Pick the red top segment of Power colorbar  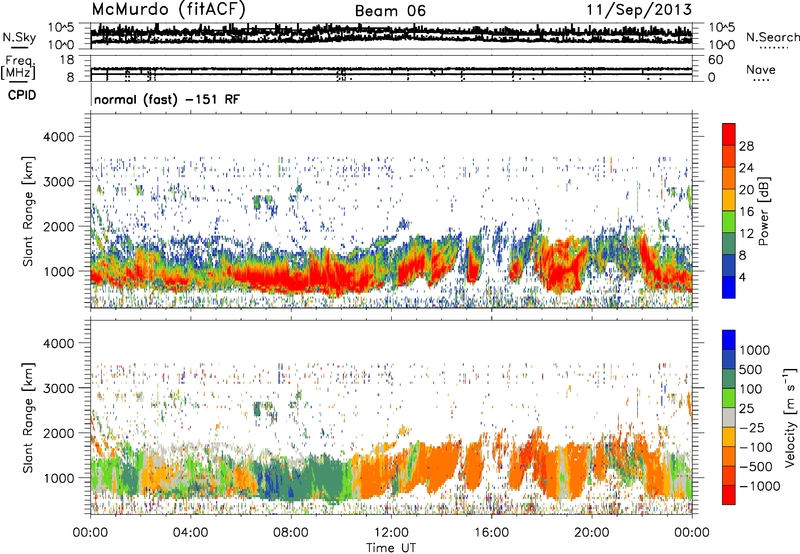click(729, 134)
